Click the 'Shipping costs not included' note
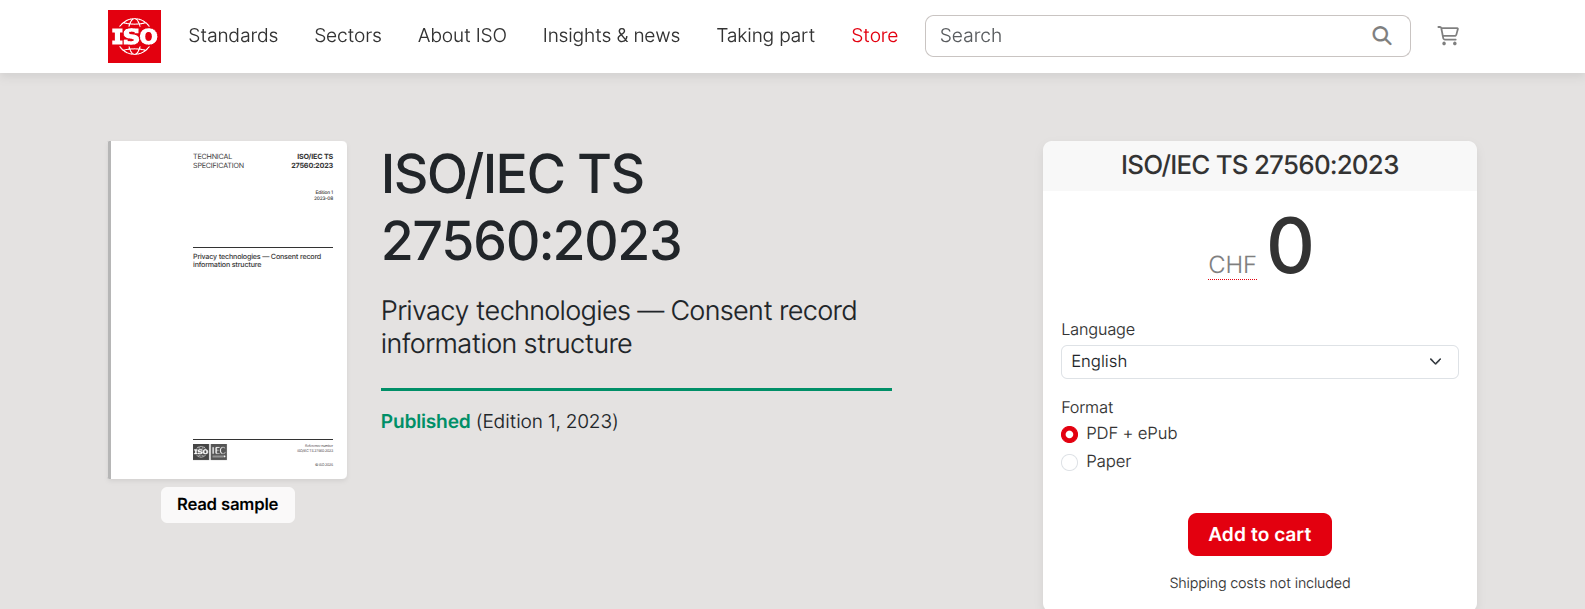 tap(1260, 583)
